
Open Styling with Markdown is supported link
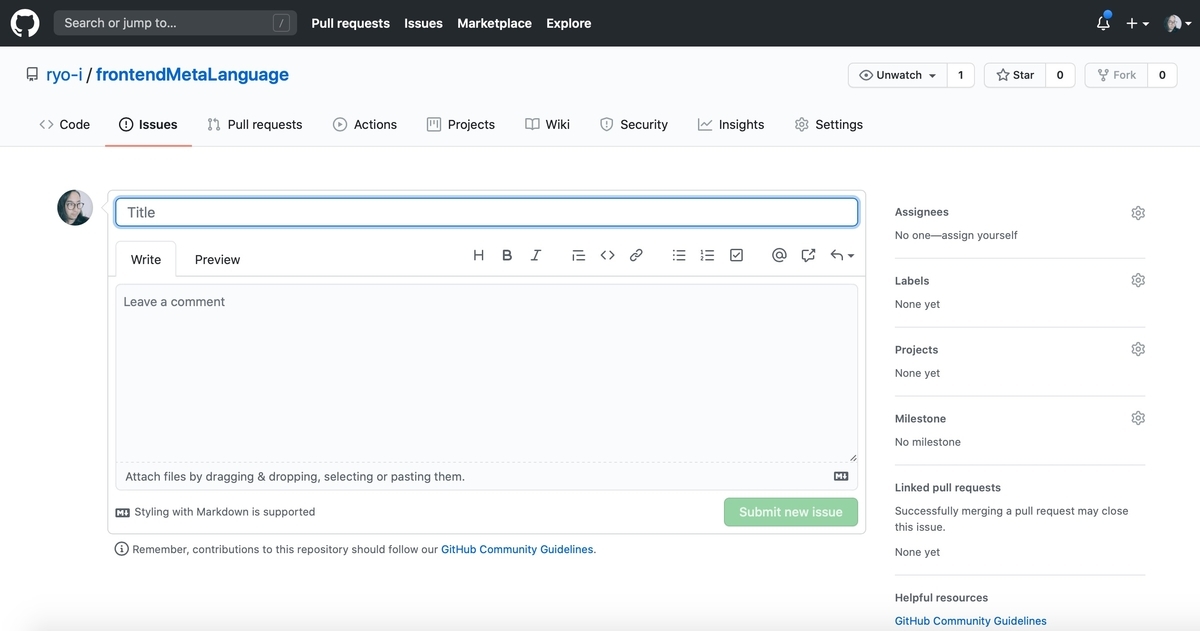pos(216,512)
